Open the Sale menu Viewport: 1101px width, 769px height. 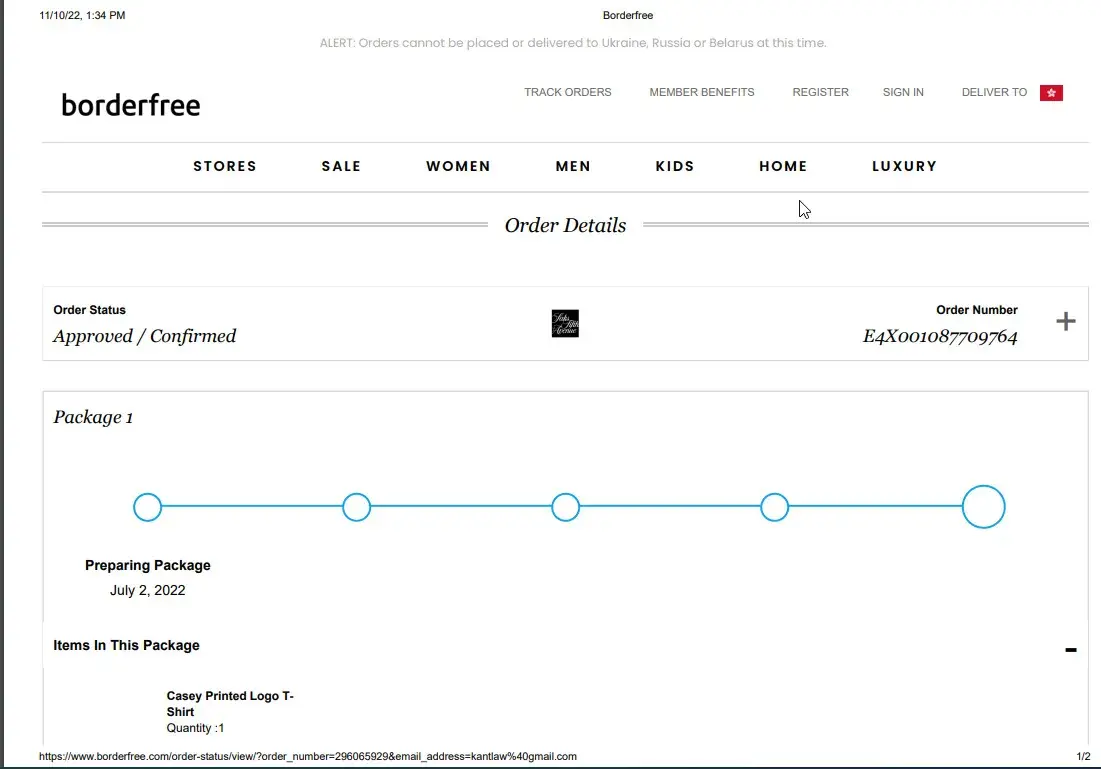point(341,167)
